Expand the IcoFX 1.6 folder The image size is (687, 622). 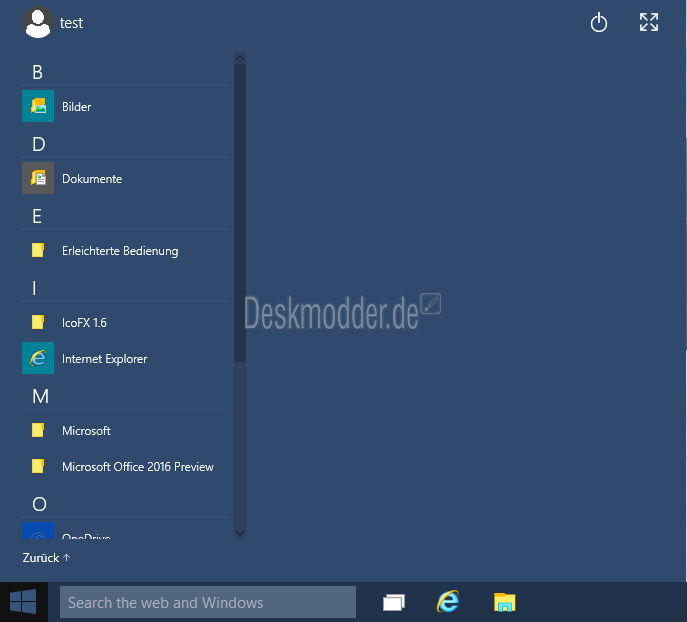[84, 323]
